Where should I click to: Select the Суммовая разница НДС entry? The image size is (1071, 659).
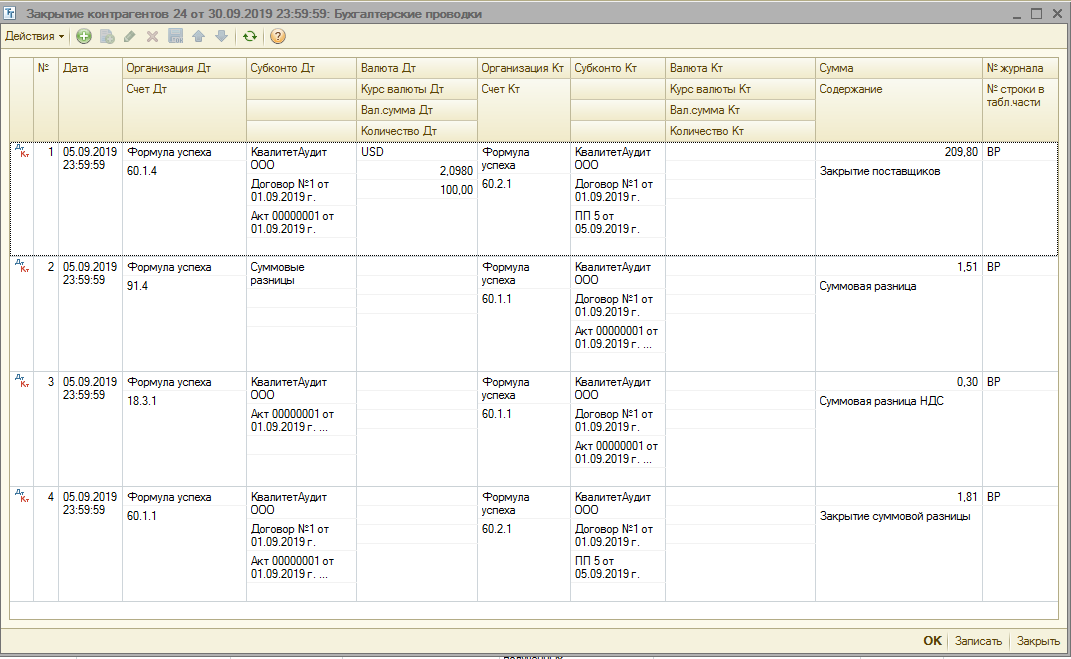point(881,401)
